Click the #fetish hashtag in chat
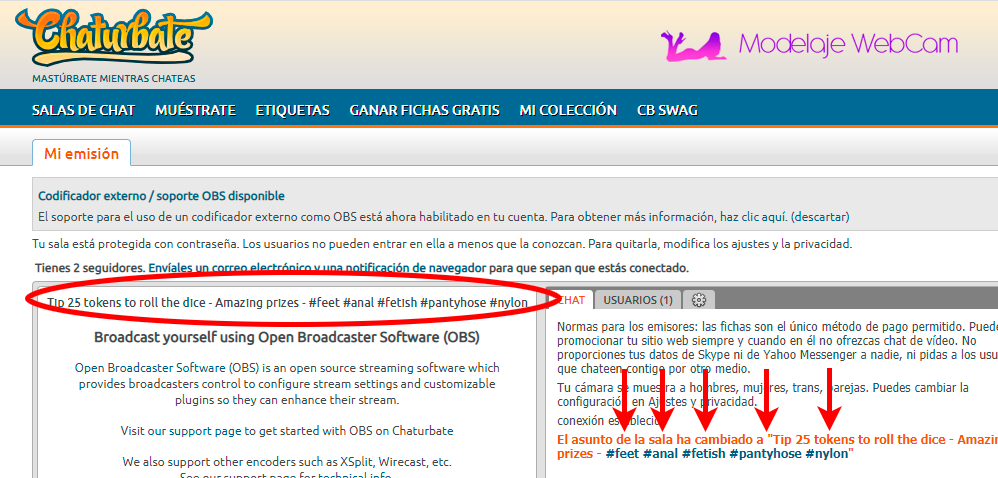The image size is (998, 478). click(703, 454)
